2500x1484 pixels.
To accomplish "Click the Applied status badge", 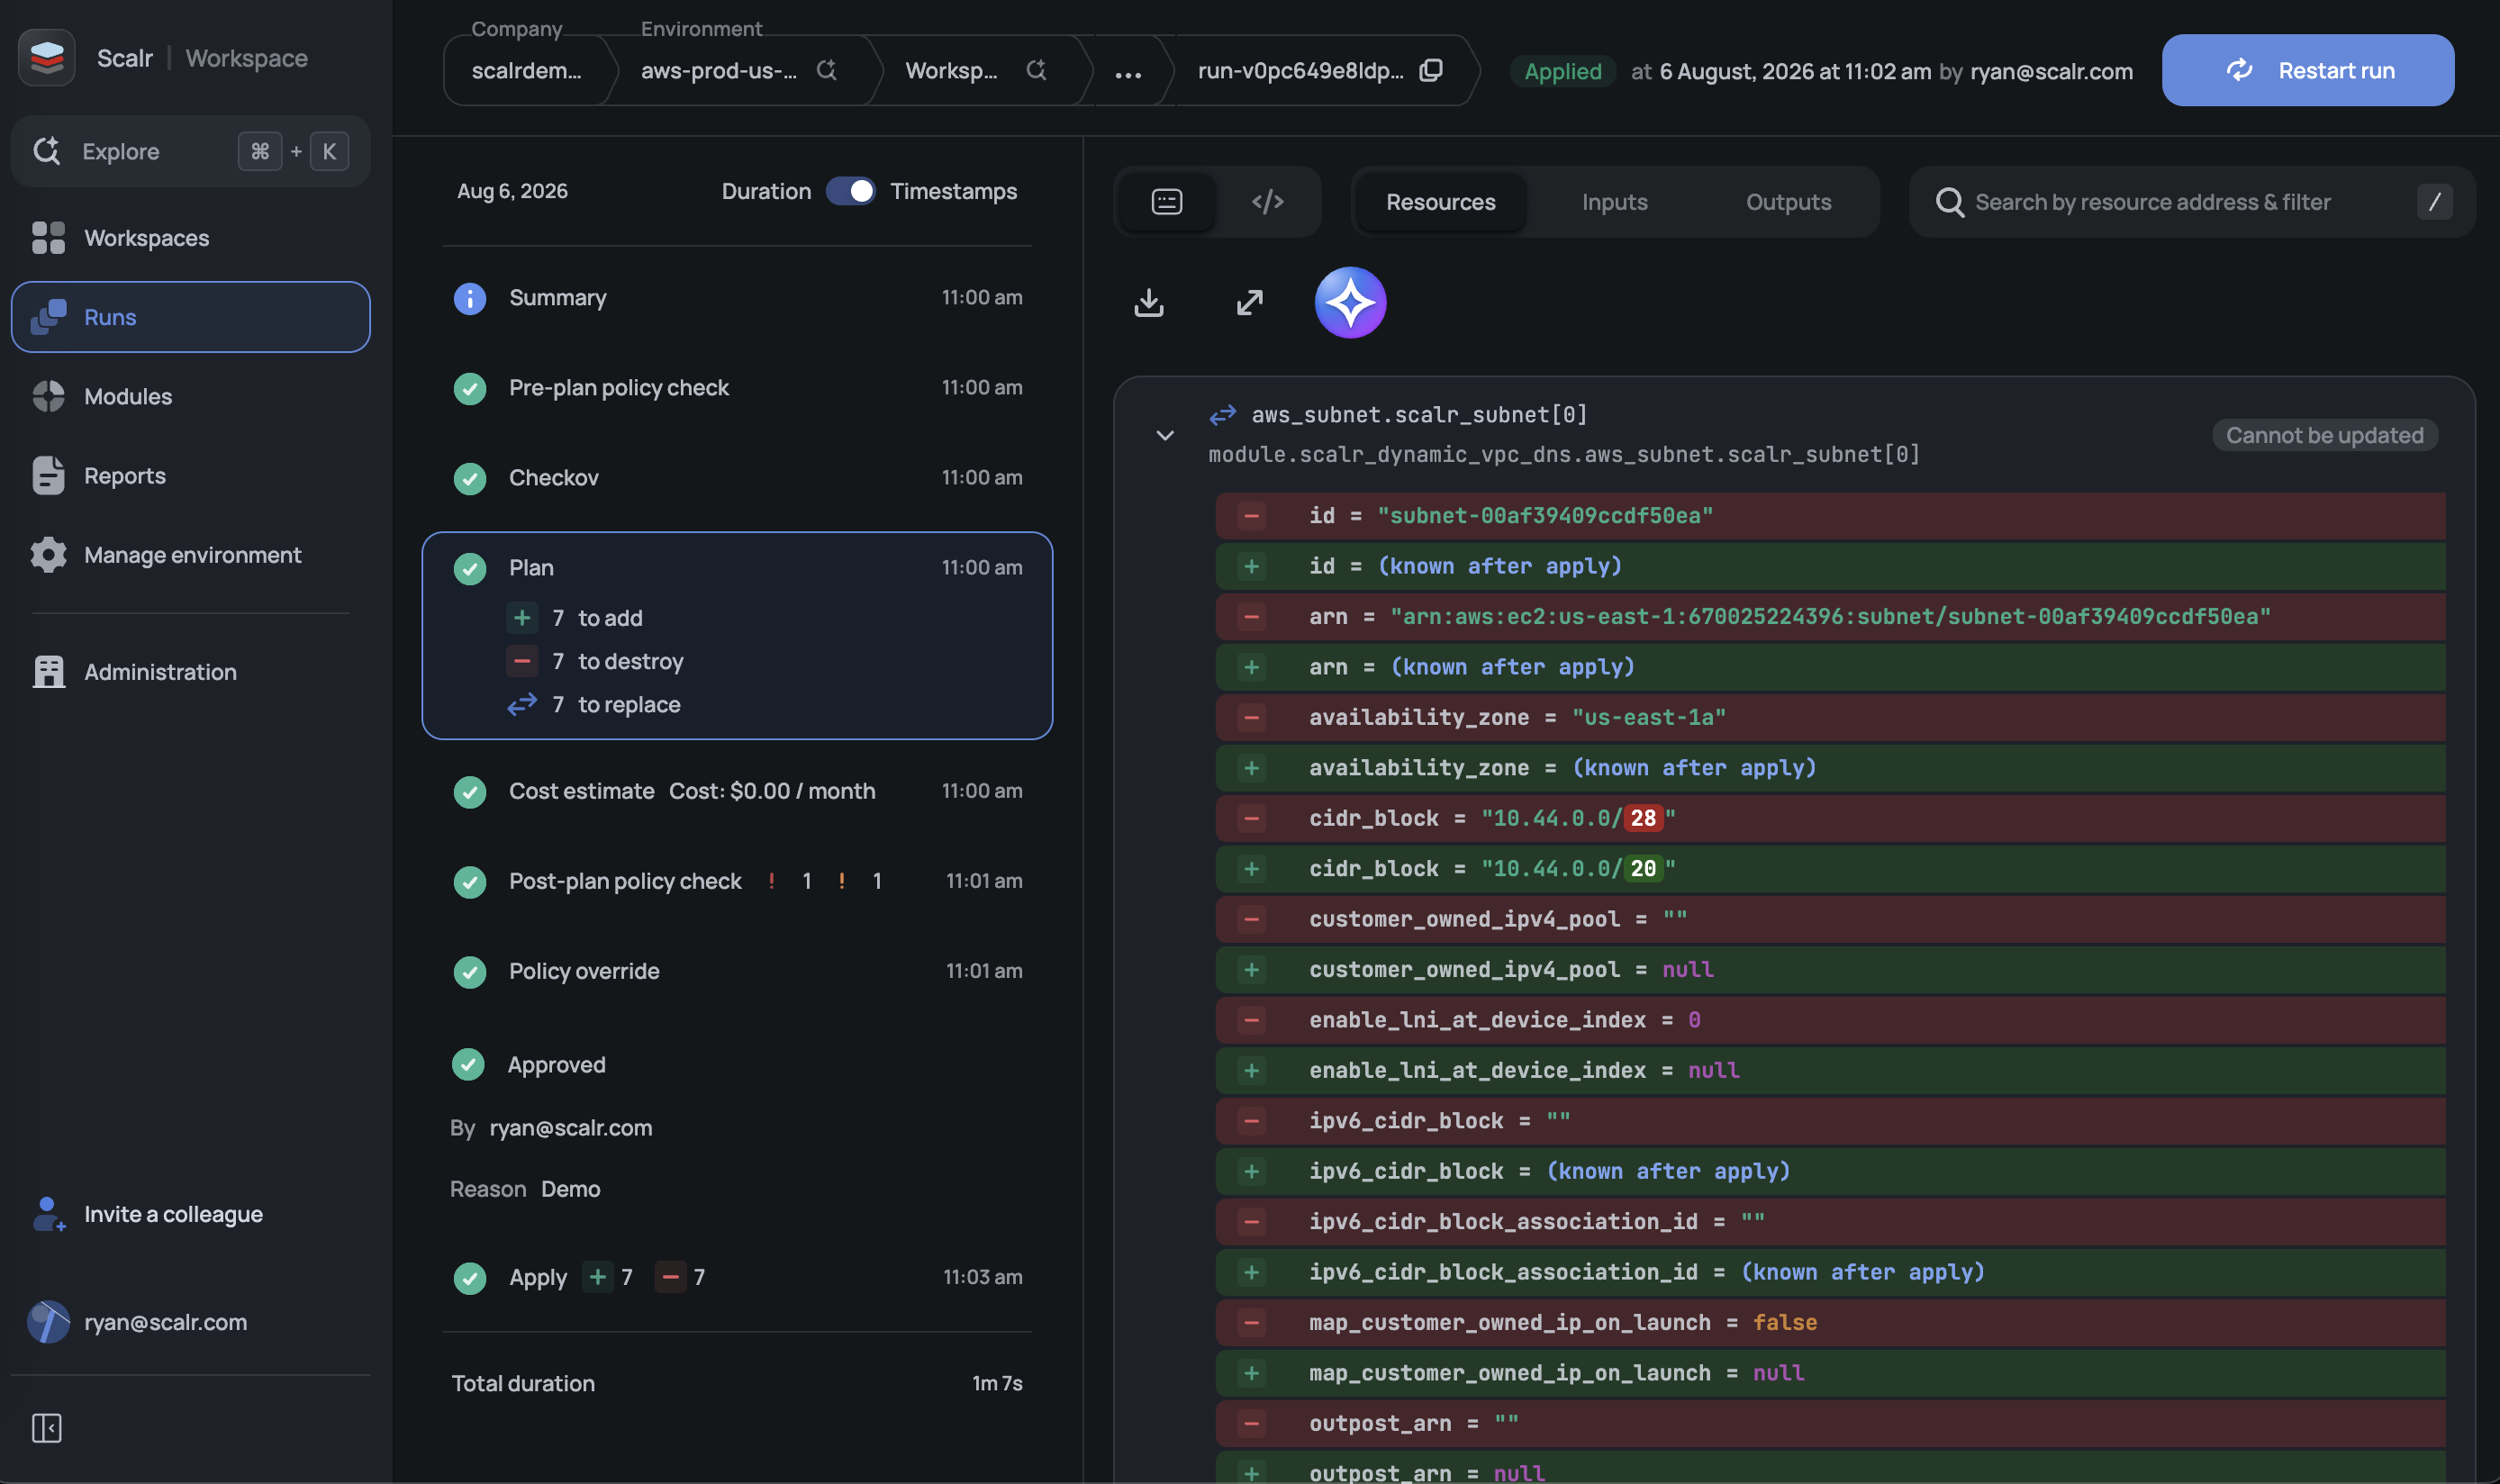I will pos(1562,71).
